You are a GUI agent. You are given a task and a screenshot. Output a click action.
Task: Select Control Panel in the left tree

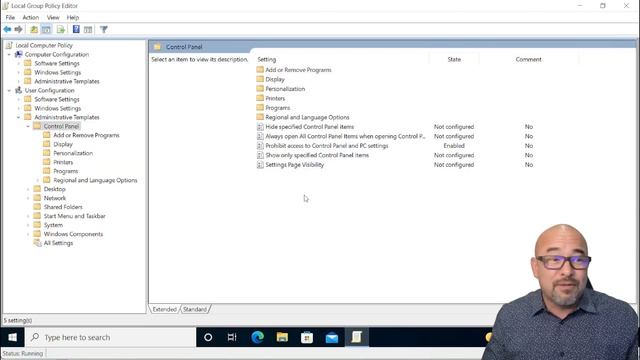[61, 126]
